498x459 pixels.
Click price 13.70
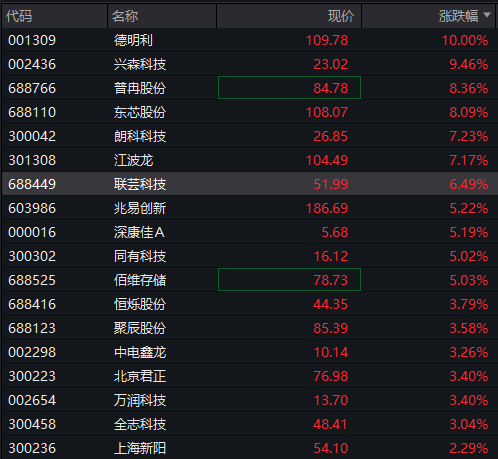(x=331, y=400)
